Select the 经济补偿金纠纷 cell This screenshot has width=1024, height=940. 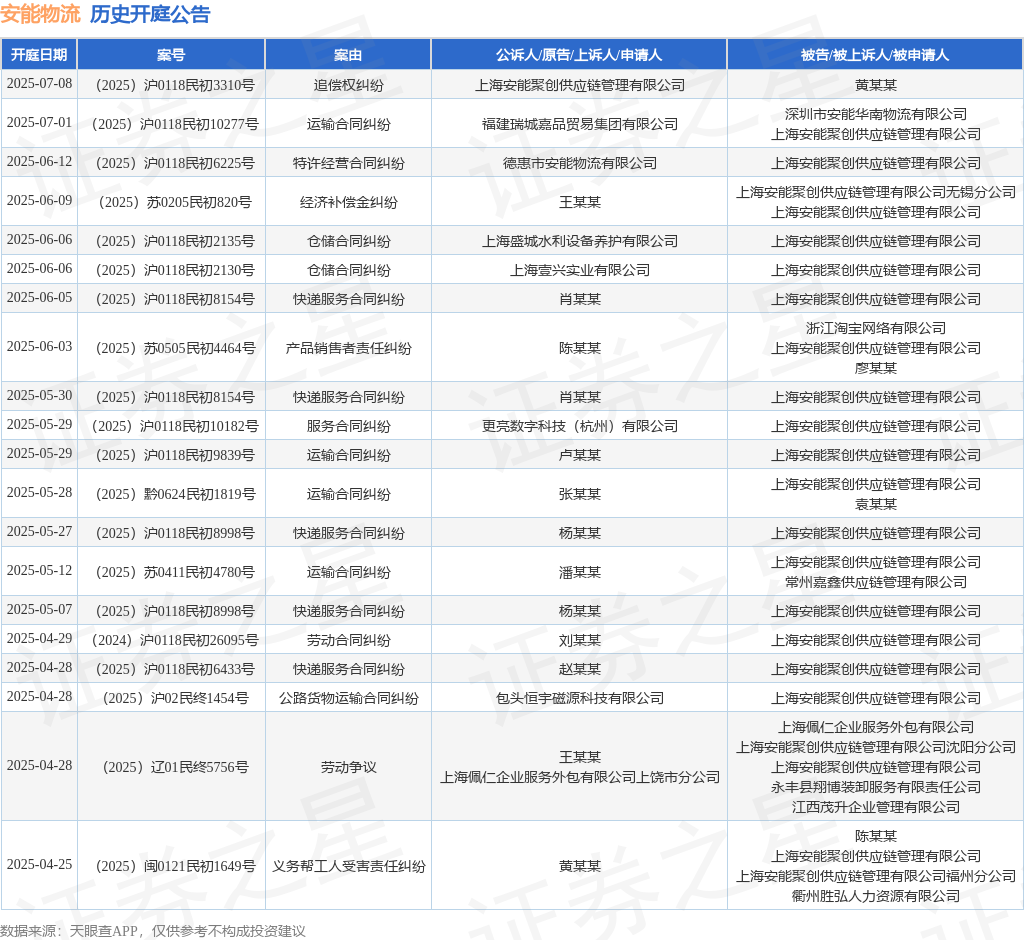[x=348, y=203]
